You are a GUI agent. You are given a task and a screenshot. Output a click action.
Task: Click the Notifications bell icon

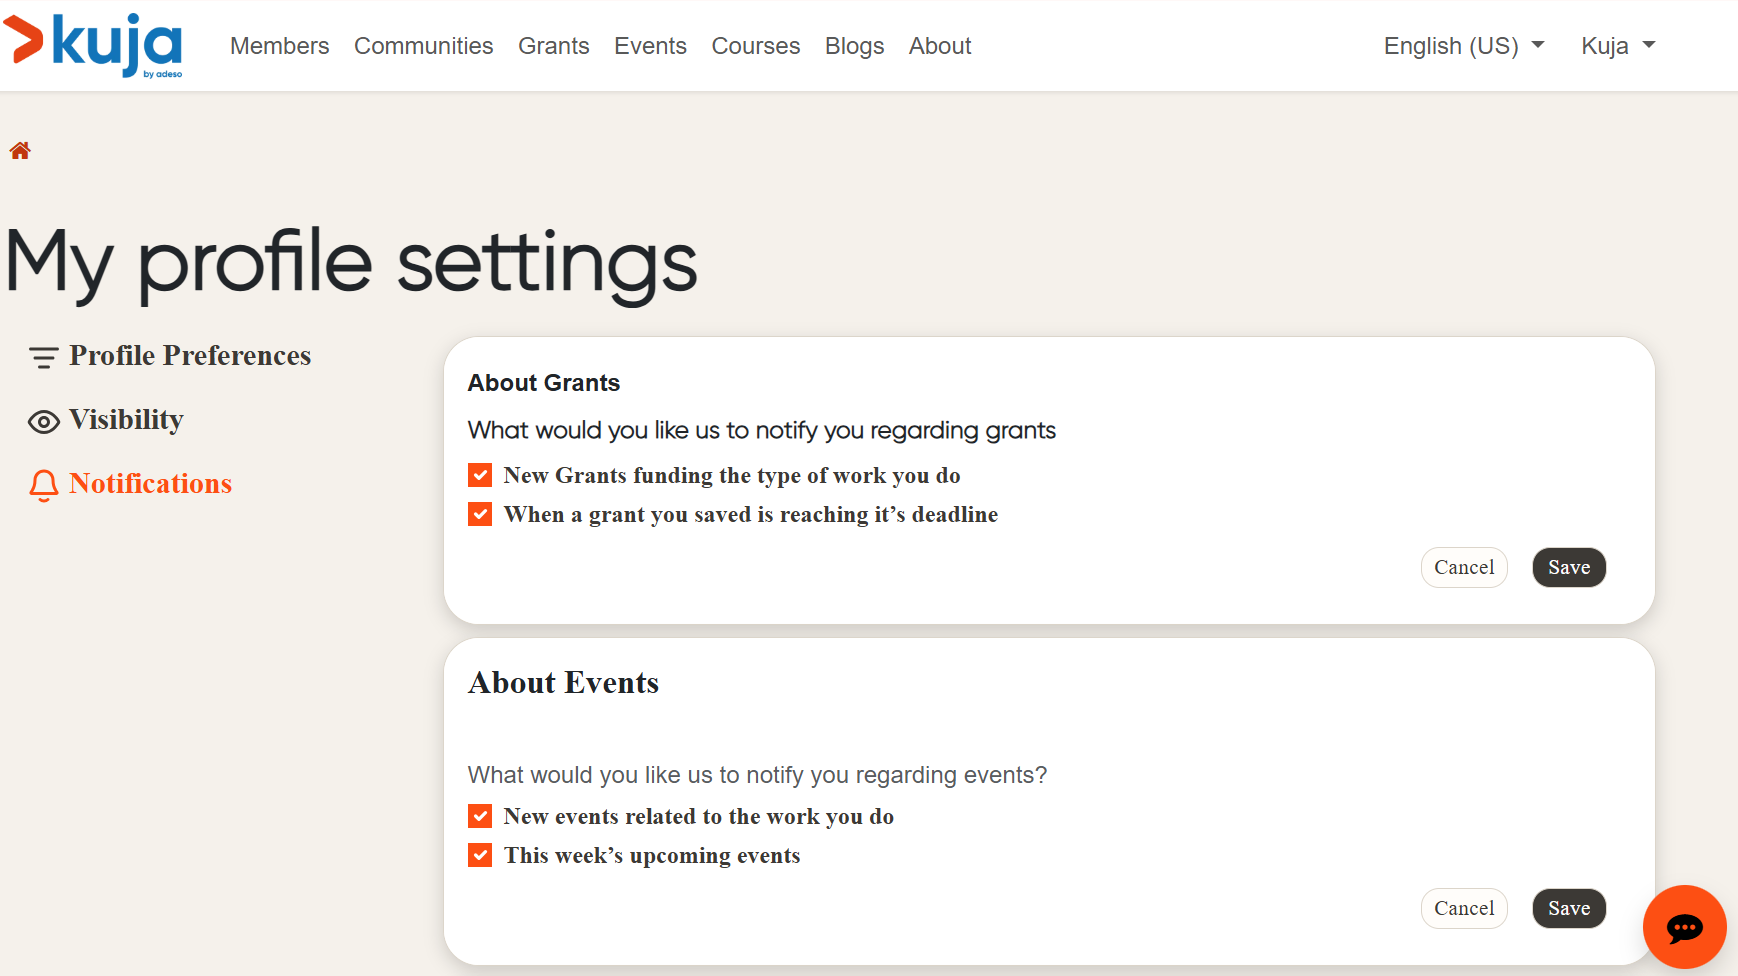pos(43,485)
